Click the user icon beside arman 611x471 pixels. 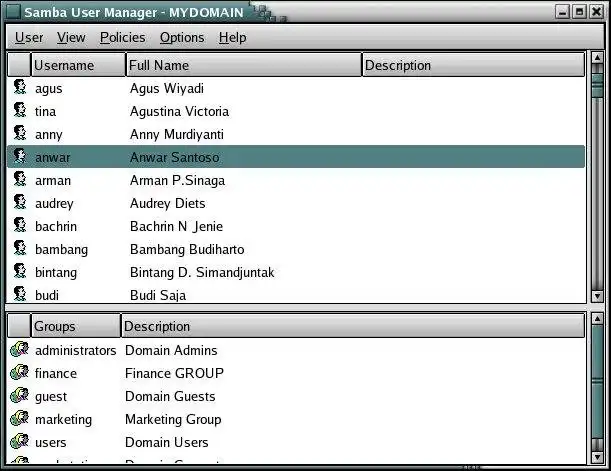20,179
